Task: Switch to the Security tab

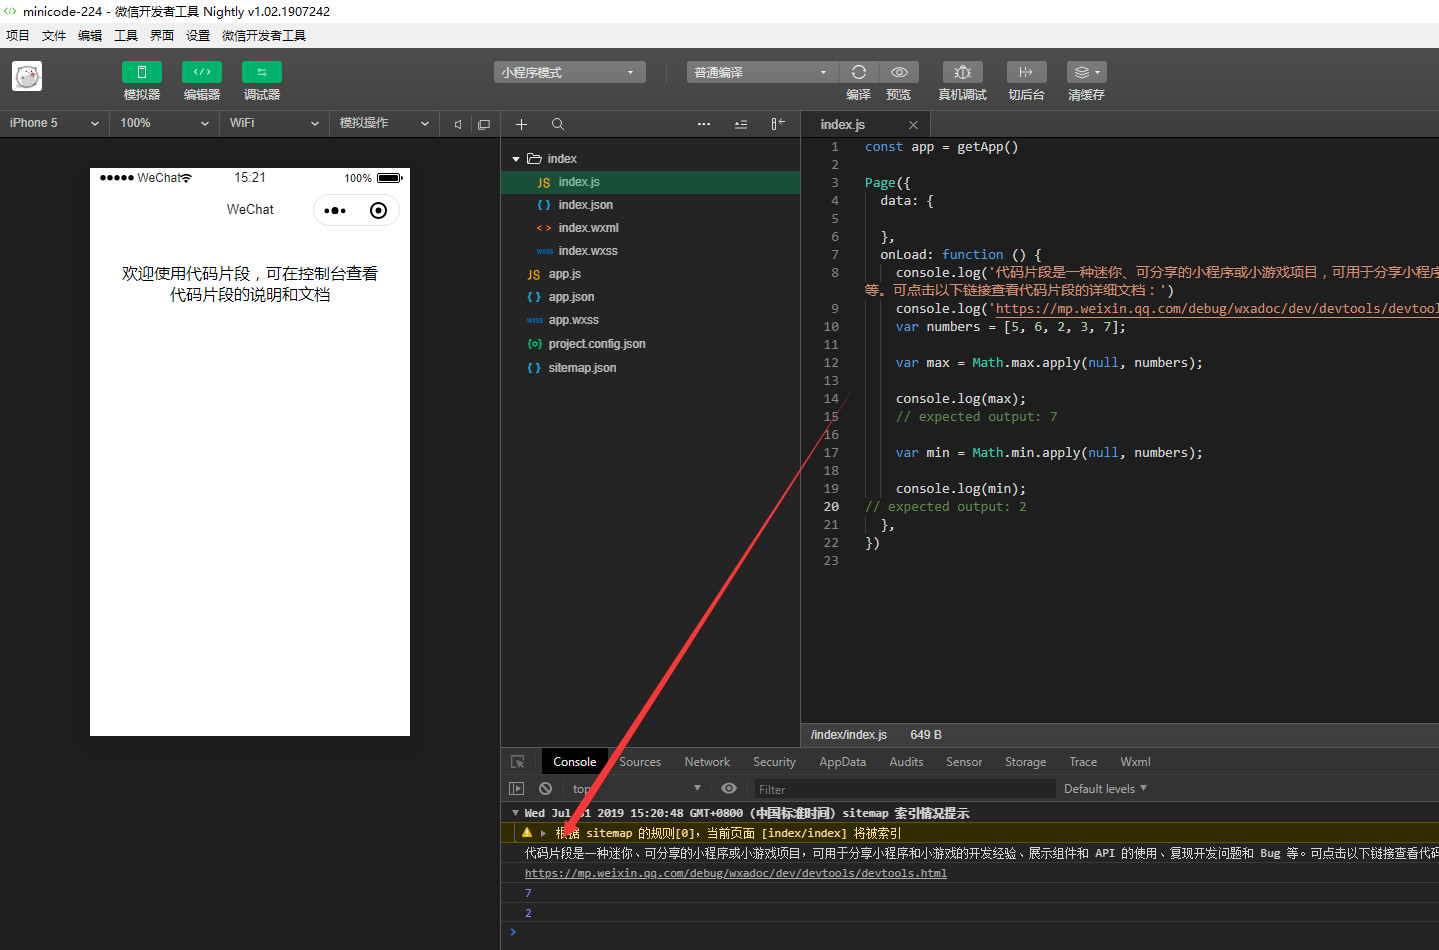Action: pyautogui.click(x=774, y=762)
